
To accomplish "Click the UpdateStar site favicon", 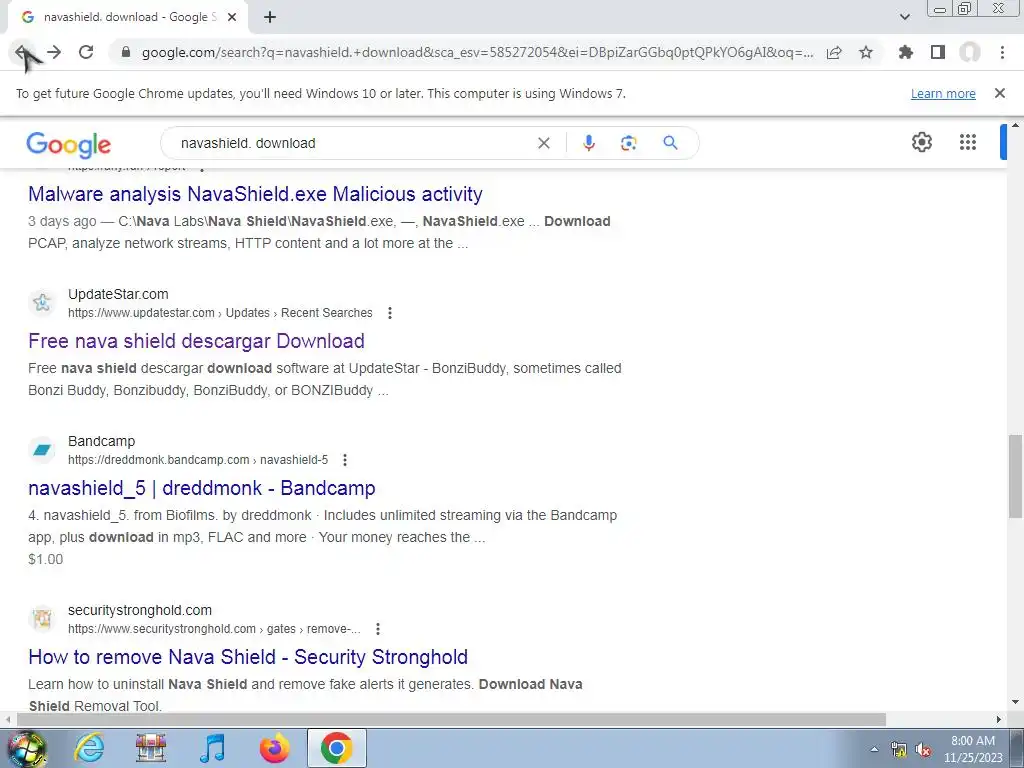I will tap(42, 302).
